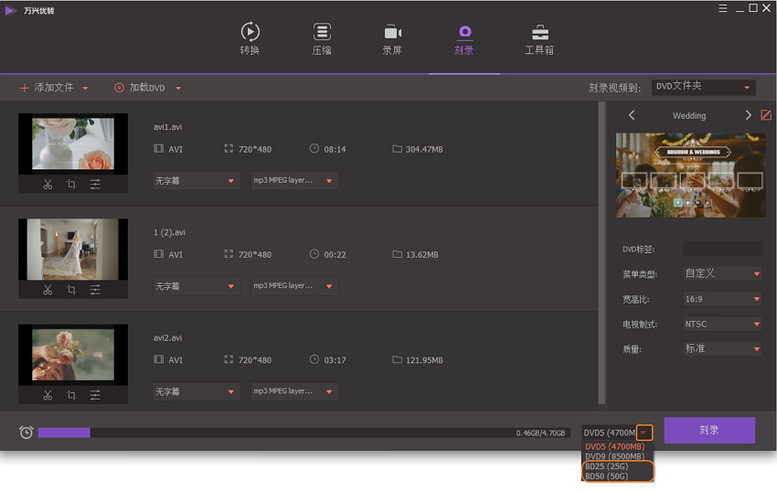Click crop icon for avi1.avi
The height and width of the screenshot is (491, 777).
click(71, 184)
